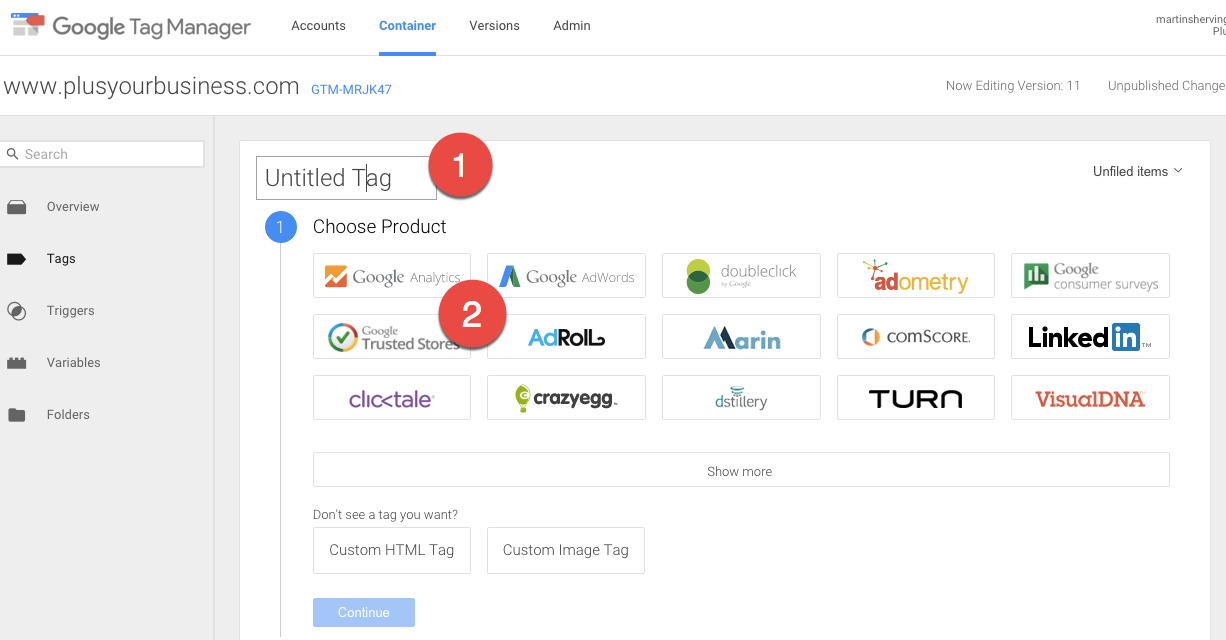This screenshot has width=1226, height=640.
Task: Click the Continue button
Action: 364,612
